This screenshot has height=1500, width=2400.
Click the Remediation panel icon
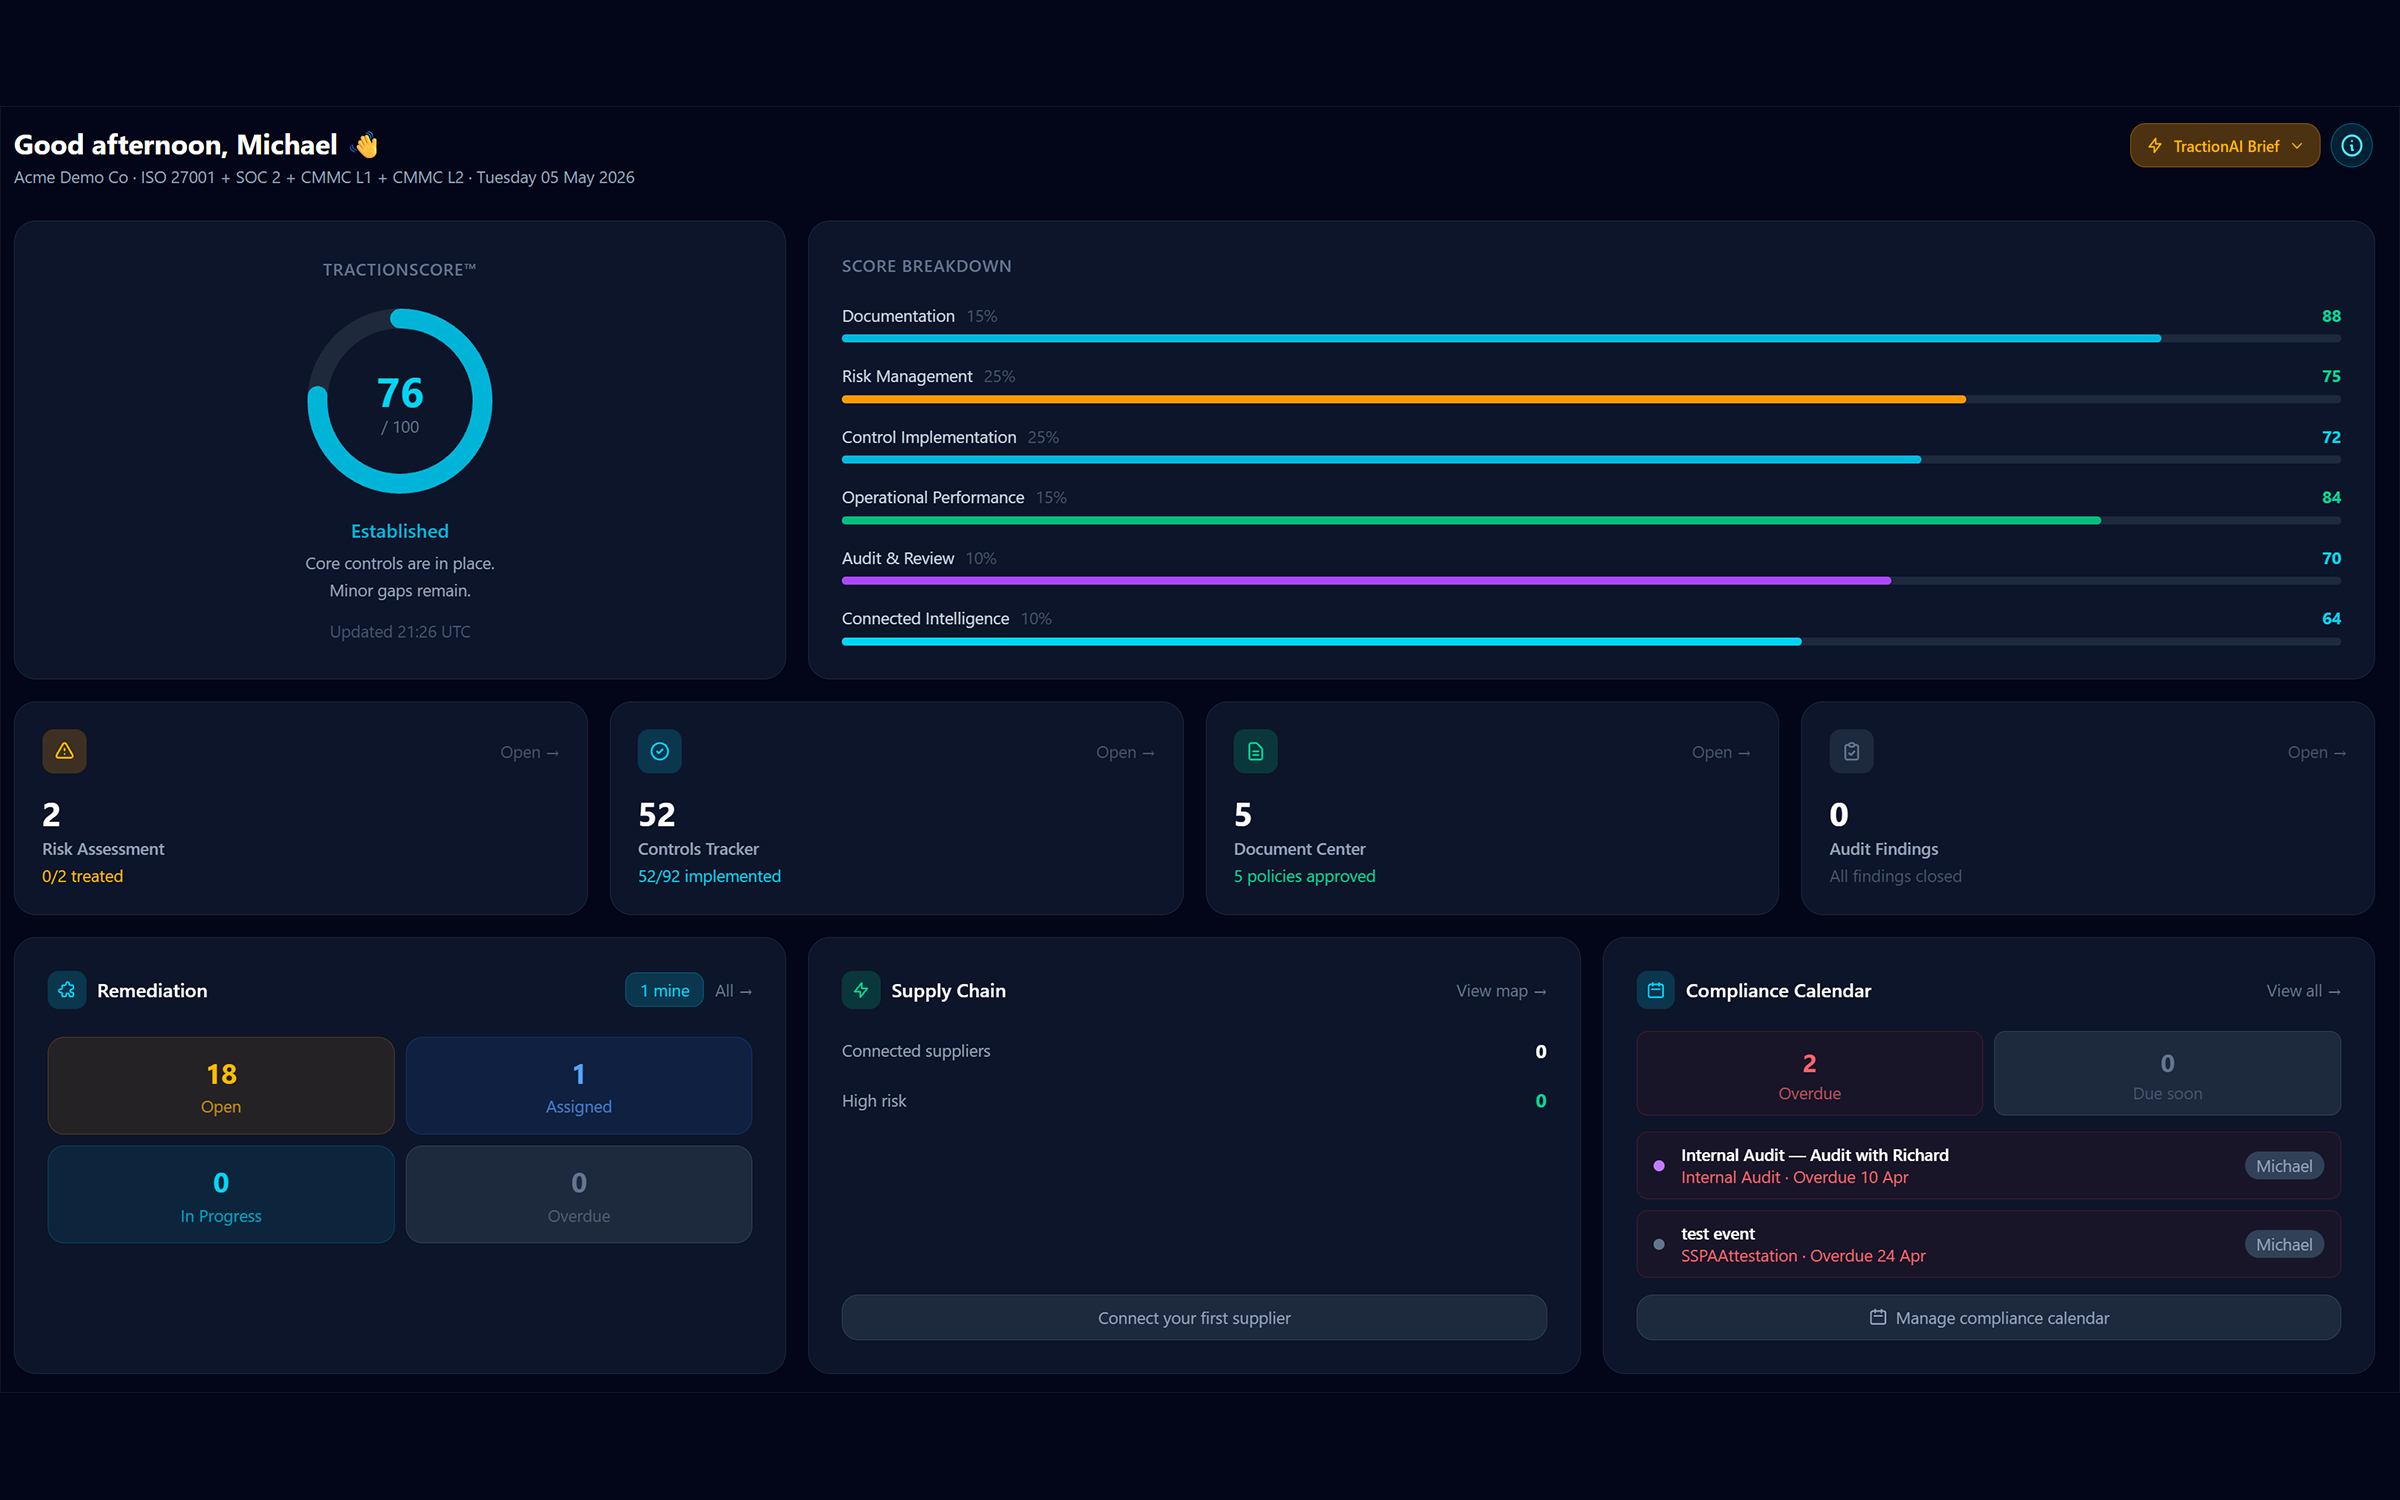coord(67,990)
